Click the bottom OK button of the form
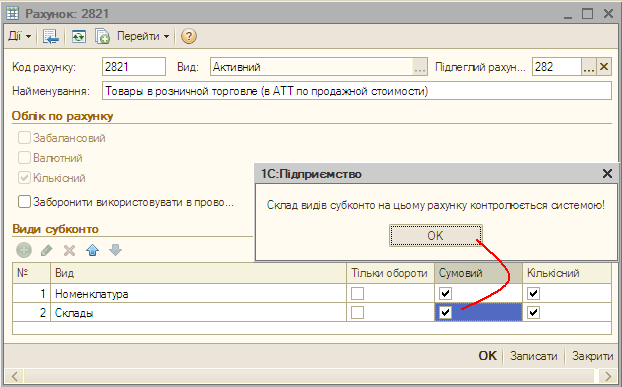The image size is (622, 387). coord(488,356)
